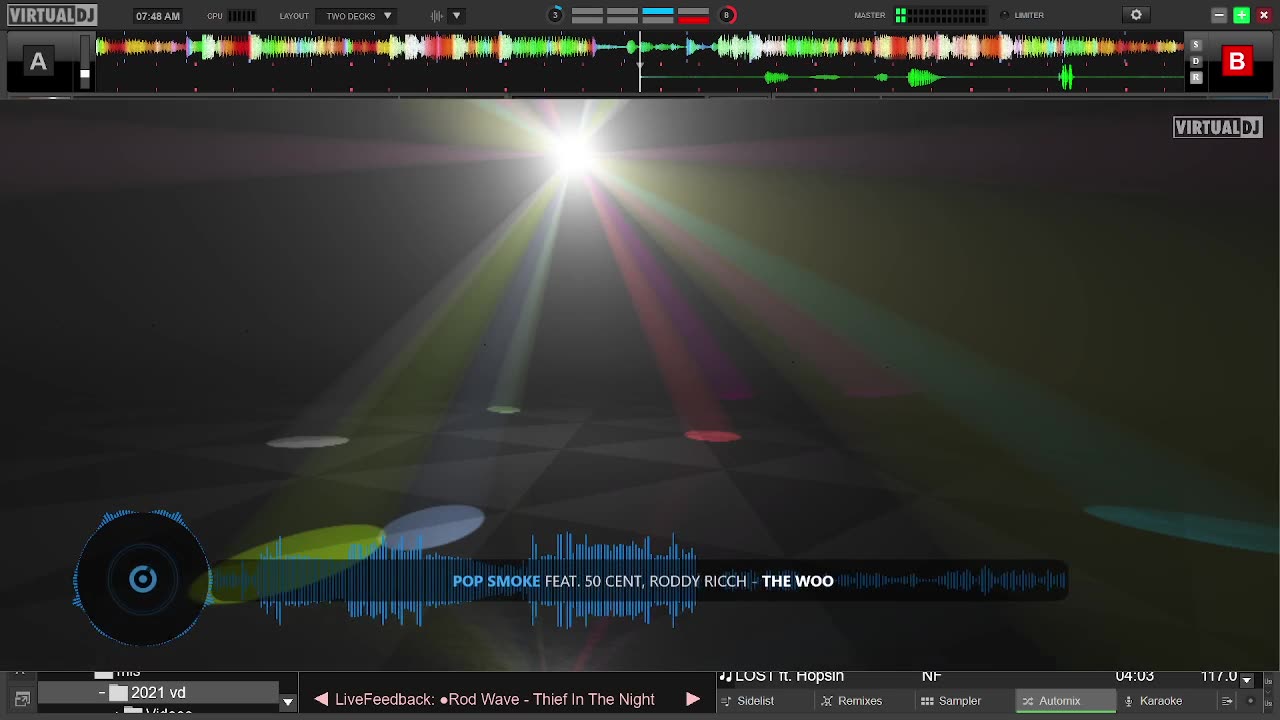Click the green maximize window button

point(1242,15)
